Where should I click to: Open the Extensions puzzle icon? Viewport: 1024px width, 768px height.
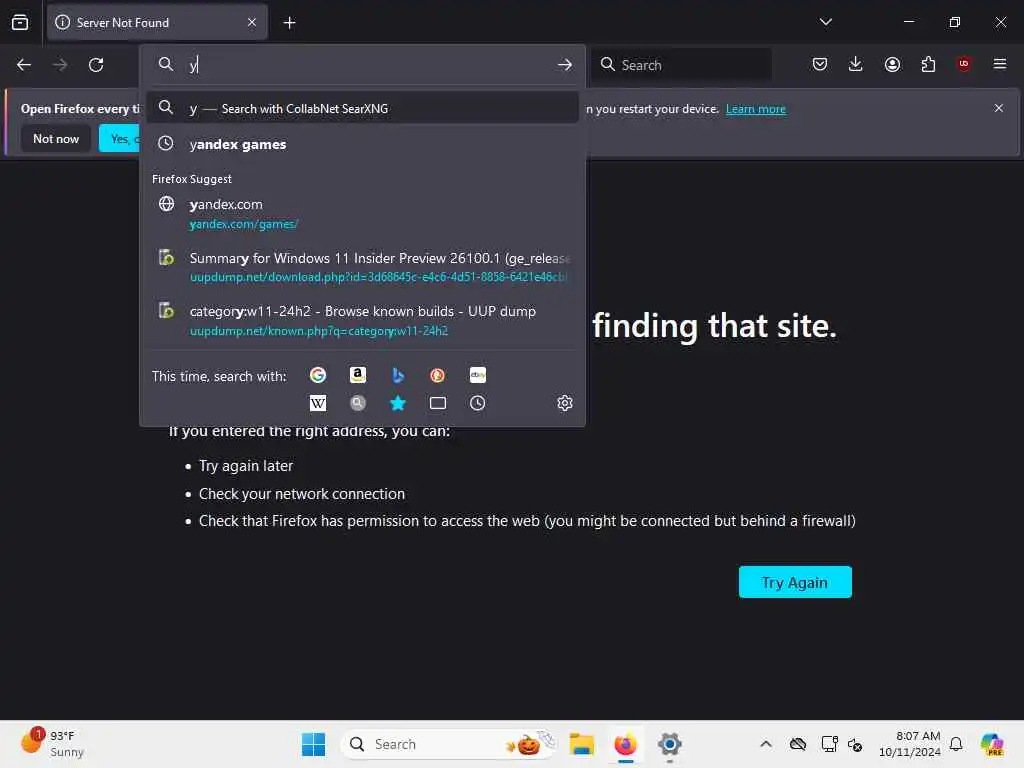click(928, 64)
